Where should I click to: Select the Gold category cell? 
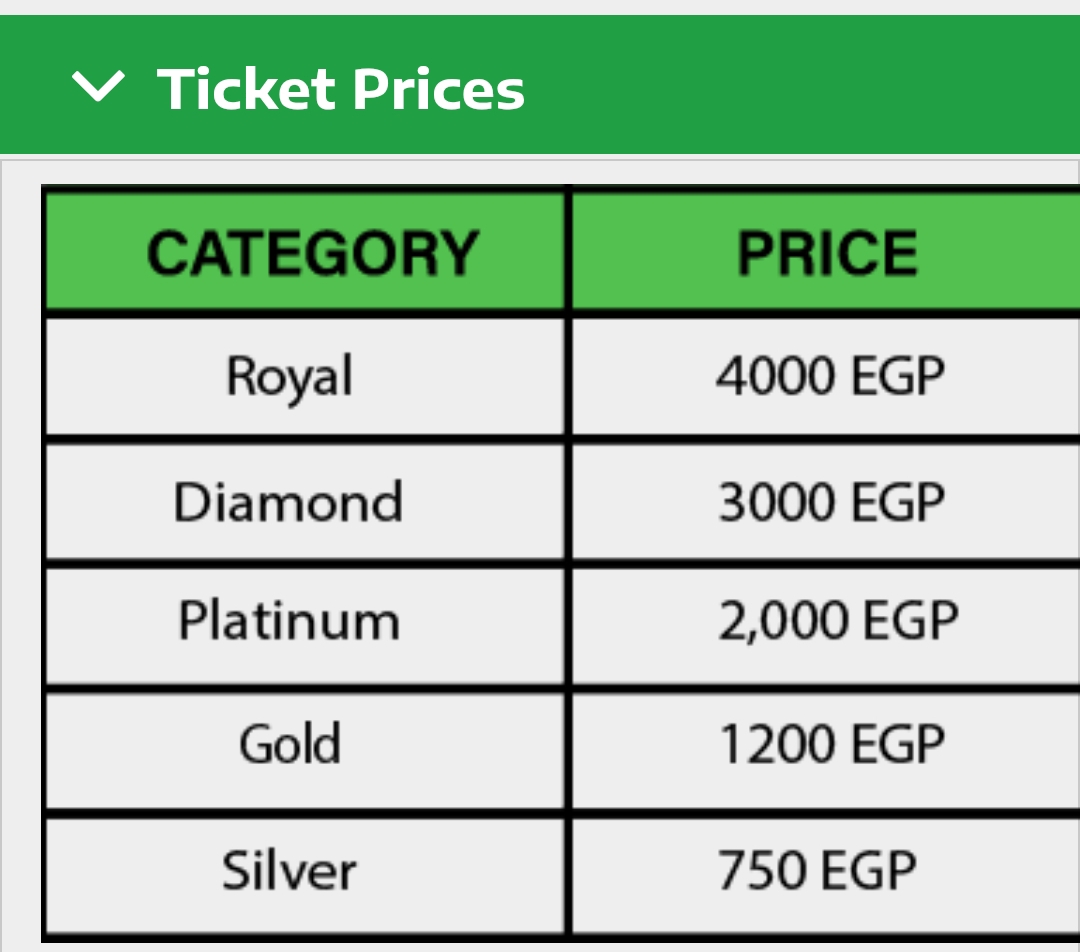click(290, 744)
